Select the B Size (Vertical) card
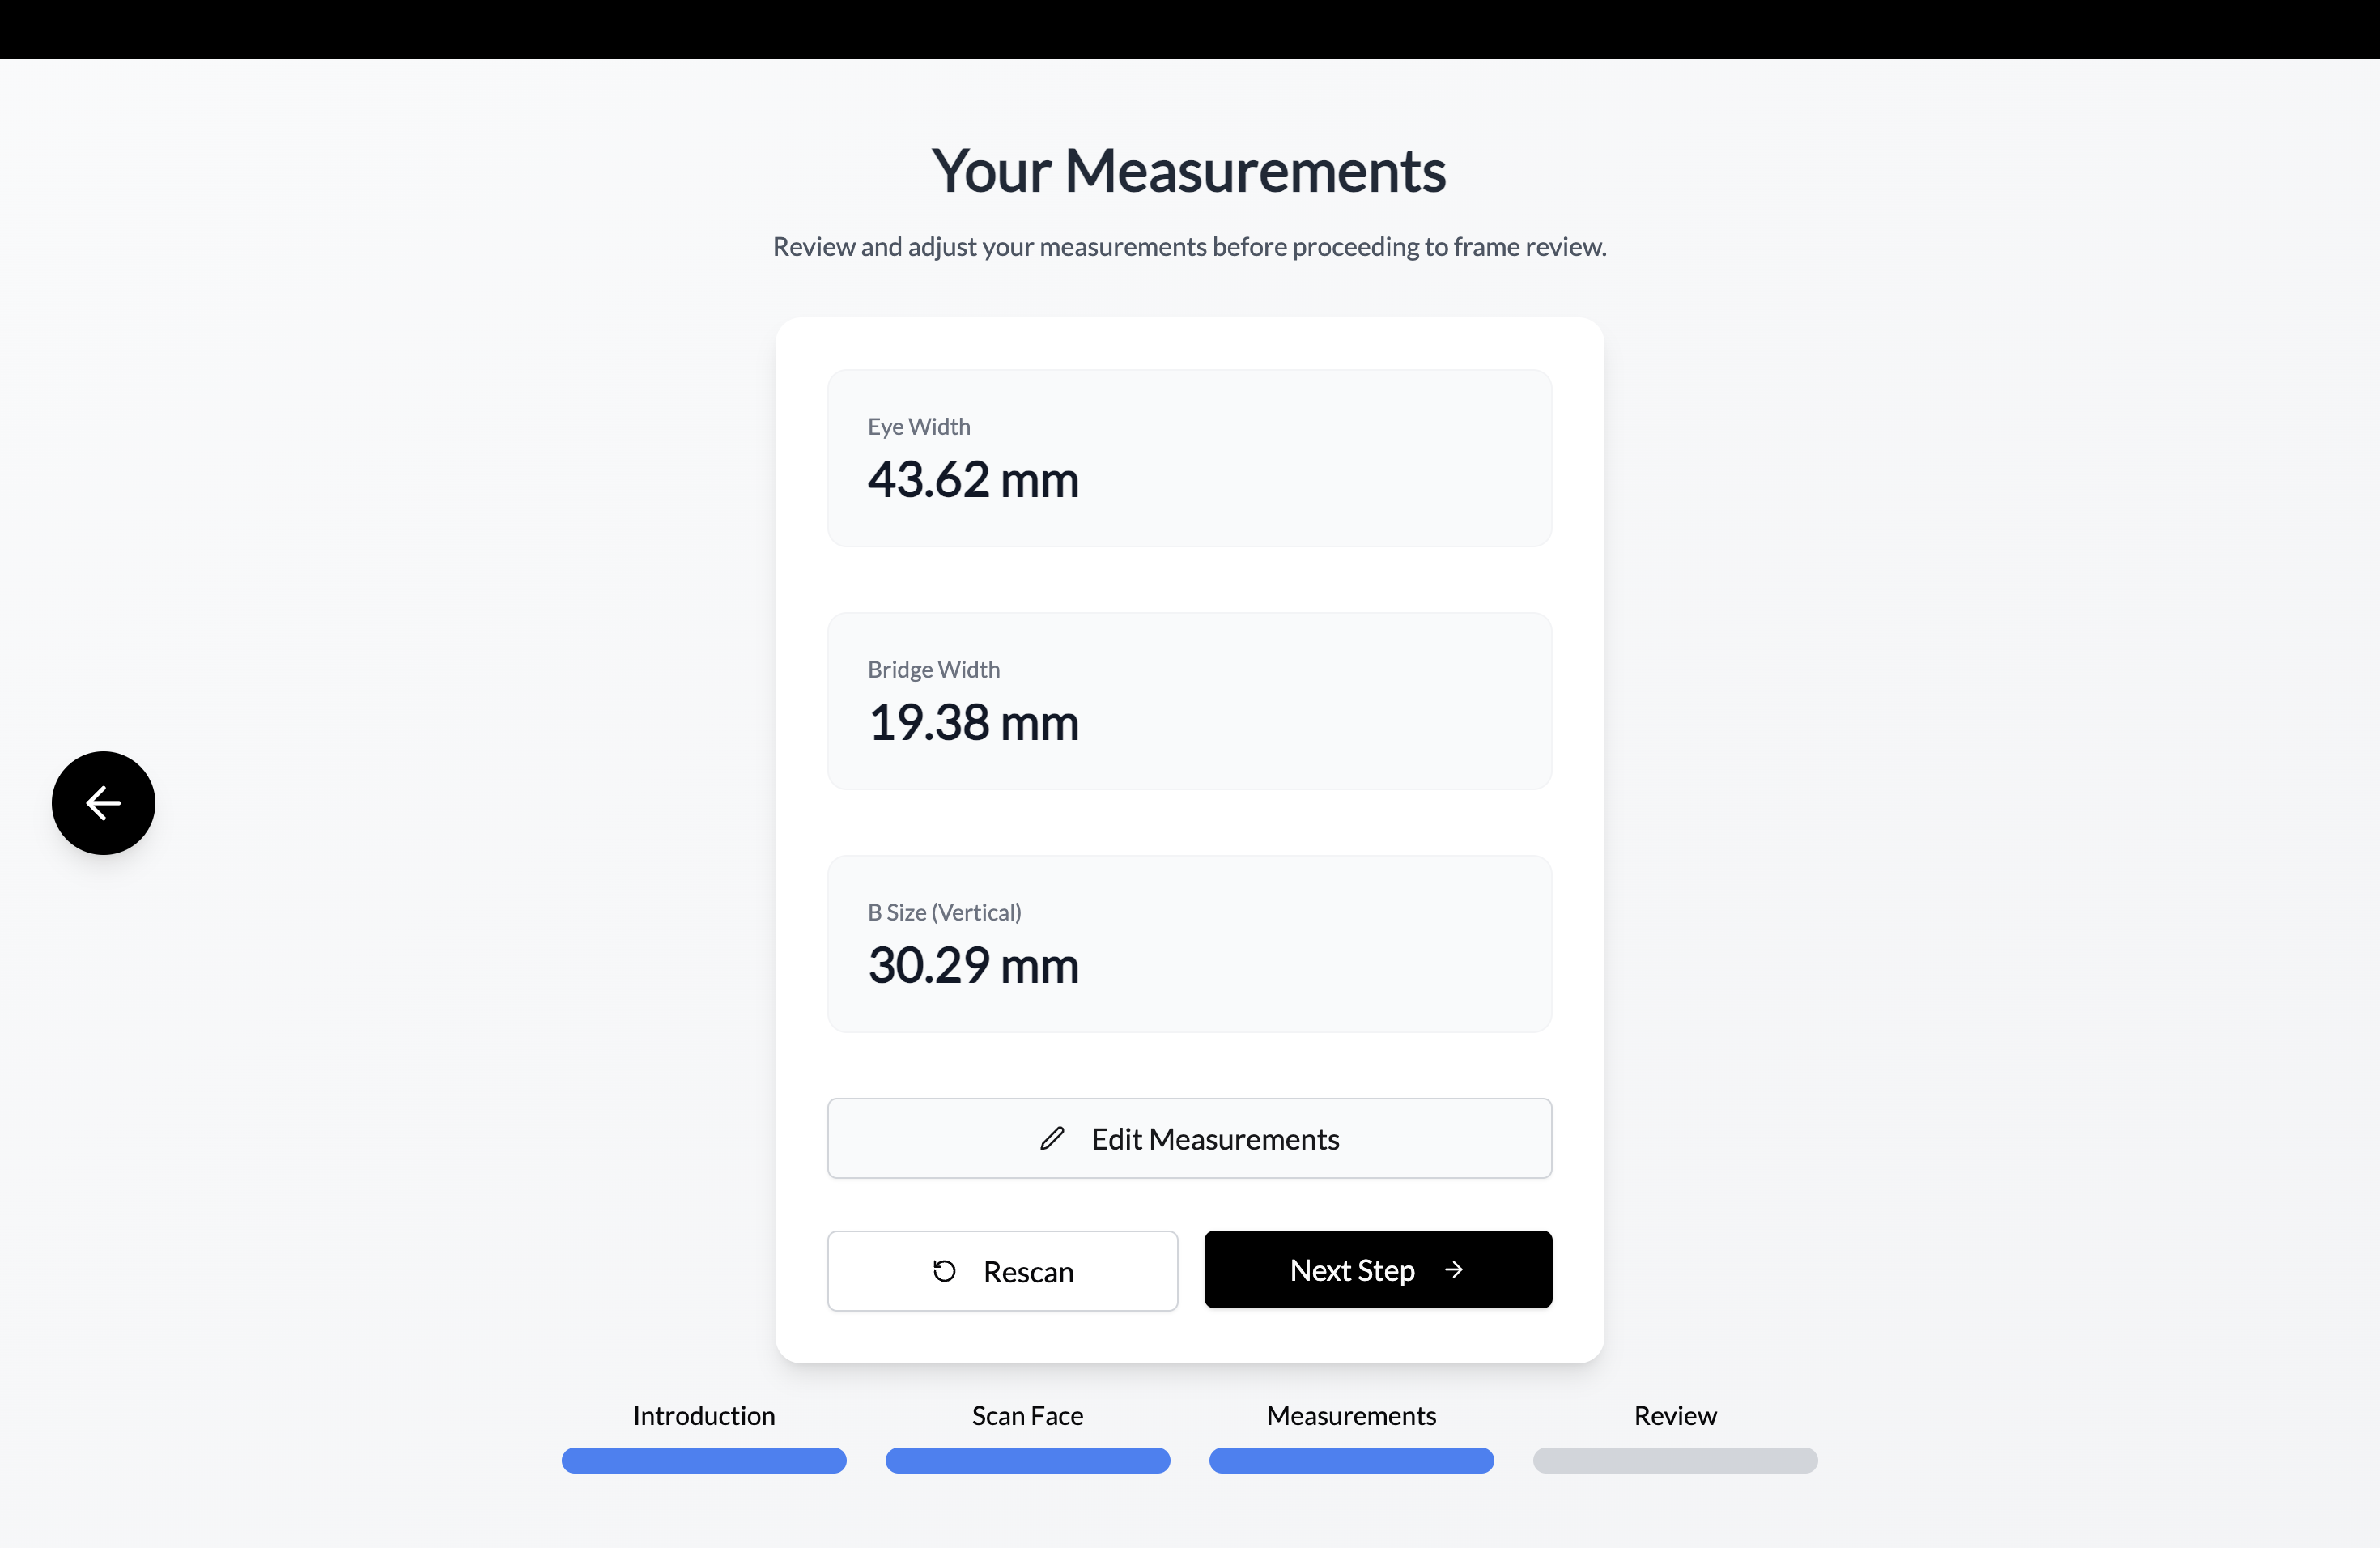The height and width of the screenshot is (1548, 2380). [1189, 943]
